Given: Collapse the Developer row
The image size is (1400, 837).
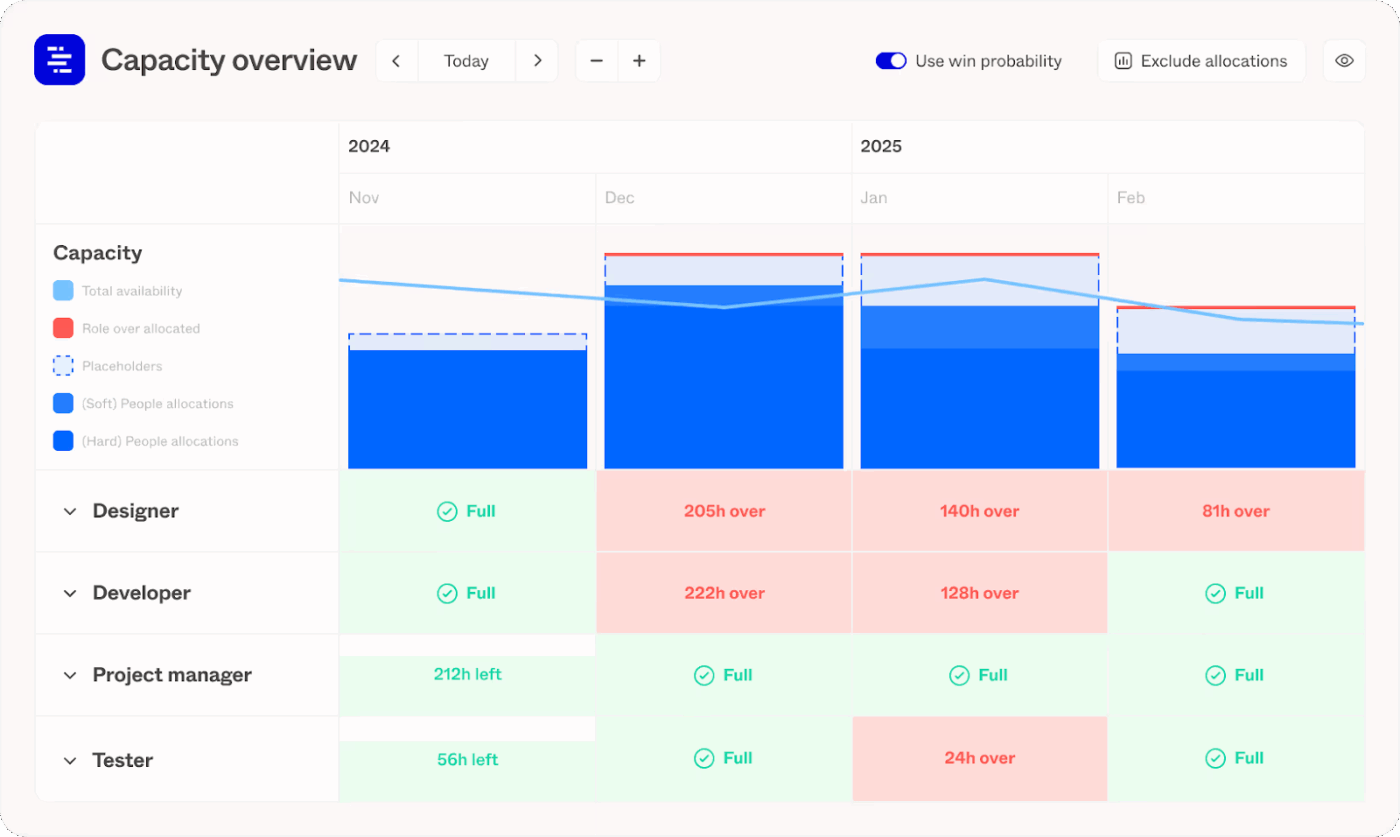Looking at the screenshot, I should coord(70,593).
